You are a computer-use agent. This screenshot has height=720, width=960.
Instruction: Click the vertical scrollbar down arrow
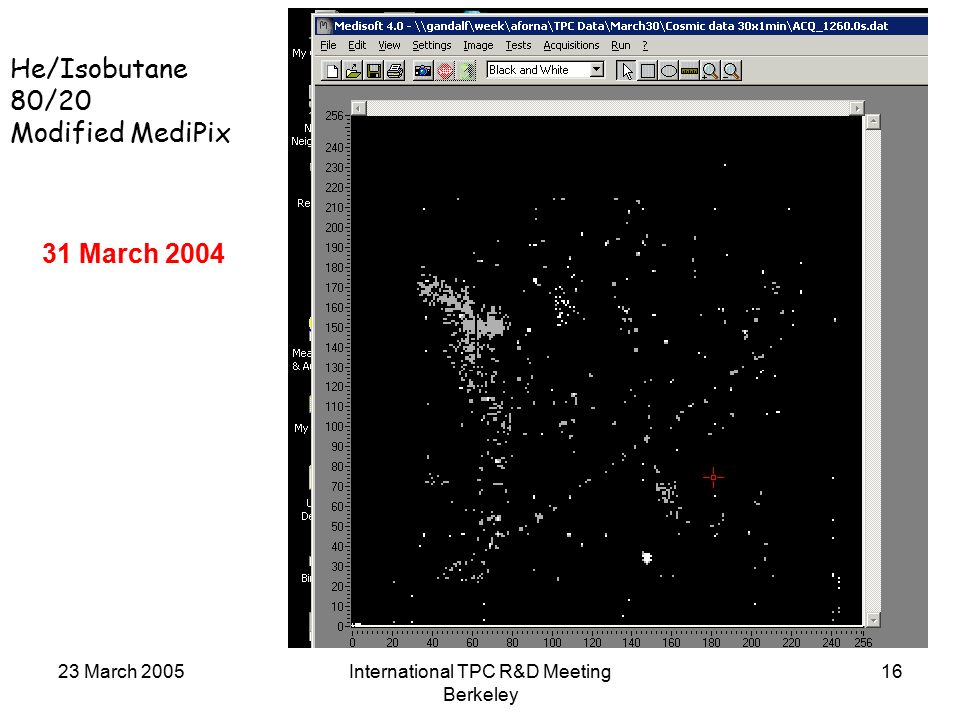(x=873, y=620)
